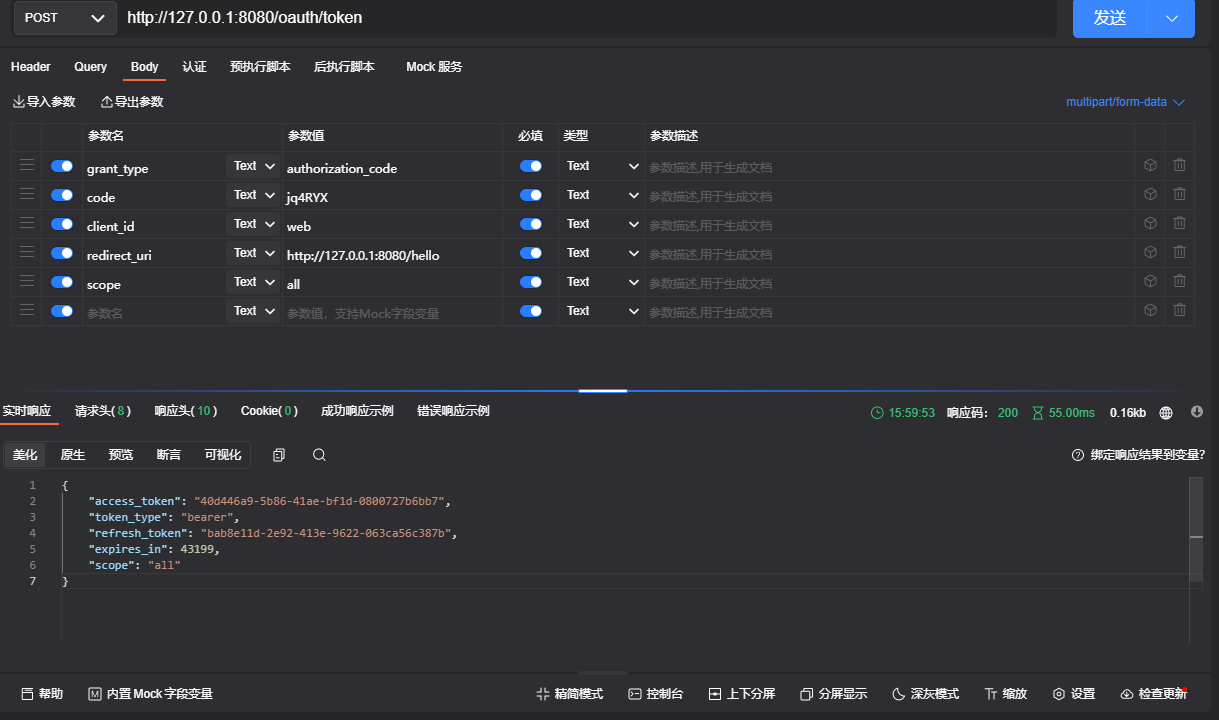Expand the multipart/form-data body type dropdown
Viewport: 1219px width, 720px height.
tap(1125, 102)
